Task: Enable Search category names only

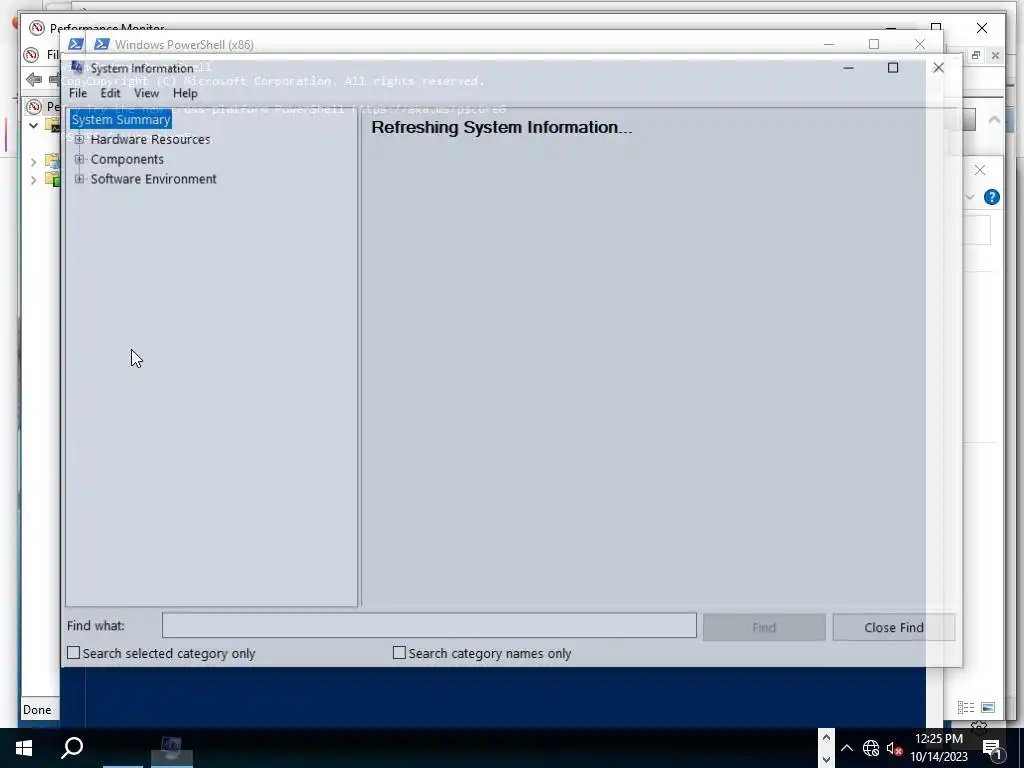Action: point(399,653)
